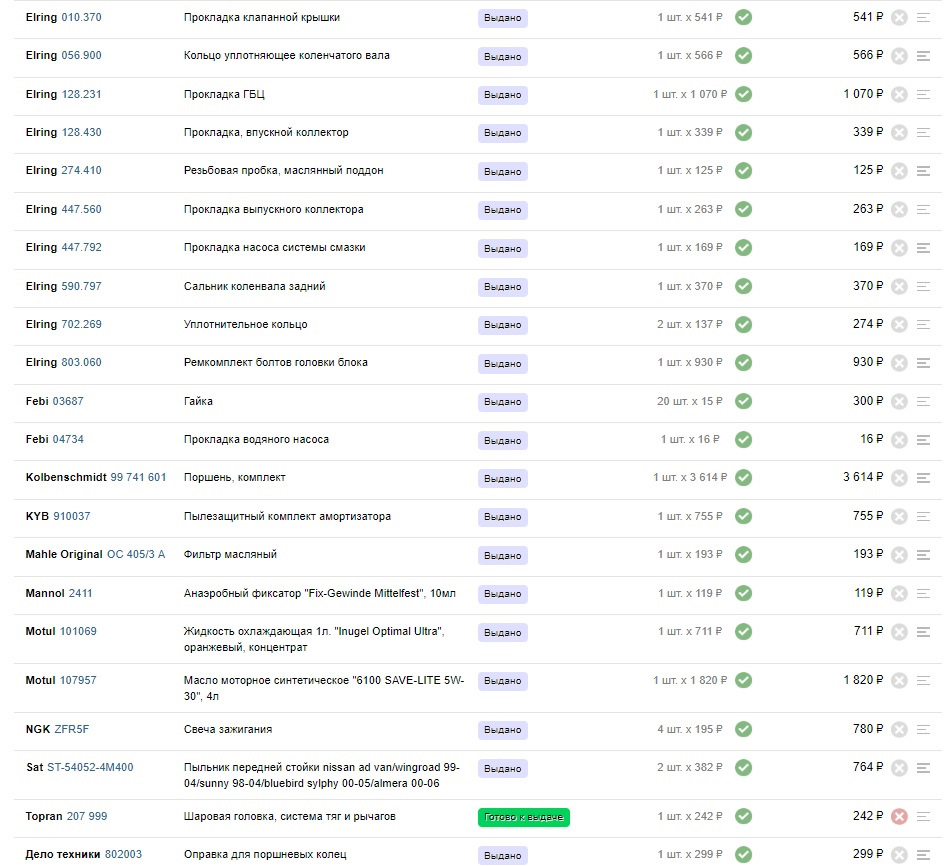The image size is (948, 866).
Task: Click green checkmark in Kolbenschmidt piston row
Action: coord(743,477)
